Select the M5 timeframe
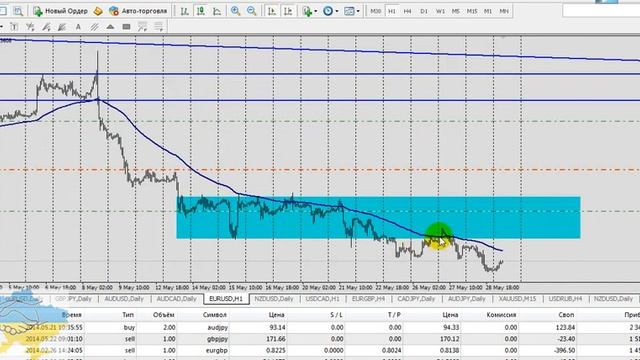Viewport: 640px width, 360px height. pos(456,11)
